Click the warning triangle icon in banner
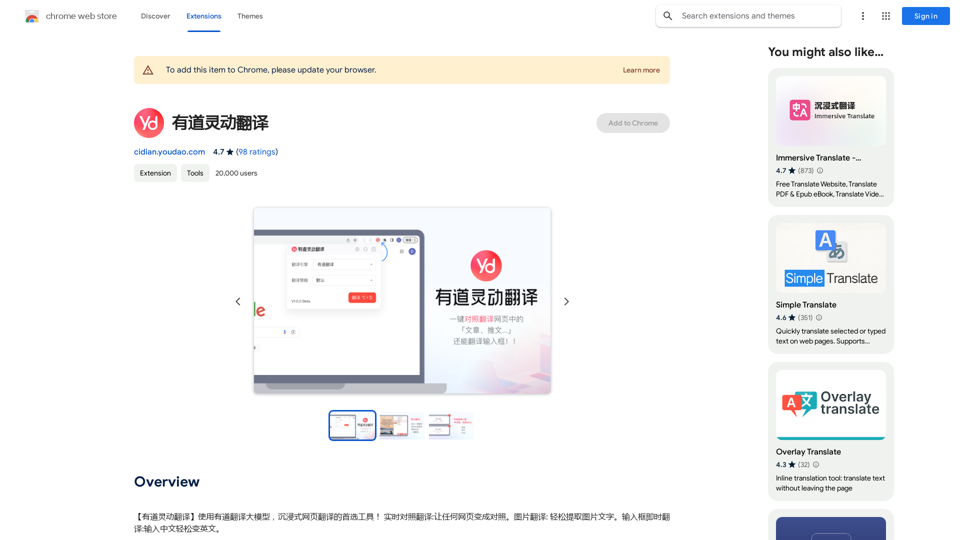Viewport: 960px width, 540px height. point(148,70)
